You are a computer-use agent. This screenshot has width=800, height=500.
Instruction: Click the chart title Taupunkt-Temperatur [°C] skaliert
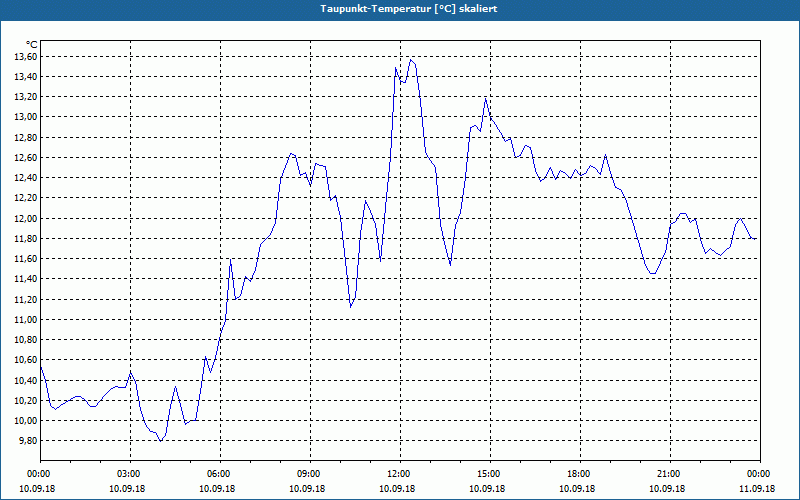pos(409,9)
